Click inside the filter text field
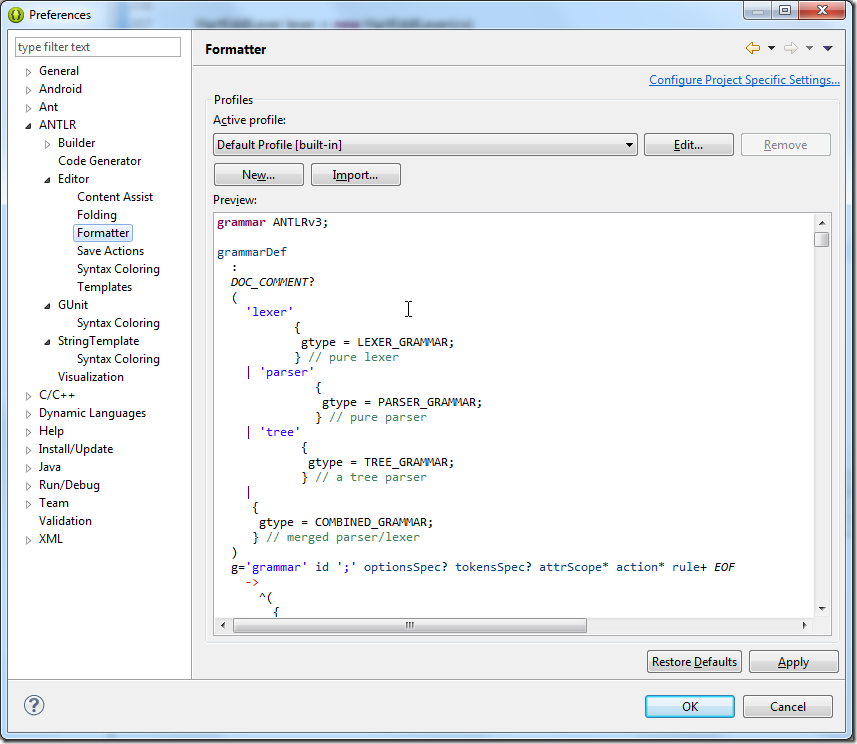This screenshot has width=857, height=744. click(98, 47)
